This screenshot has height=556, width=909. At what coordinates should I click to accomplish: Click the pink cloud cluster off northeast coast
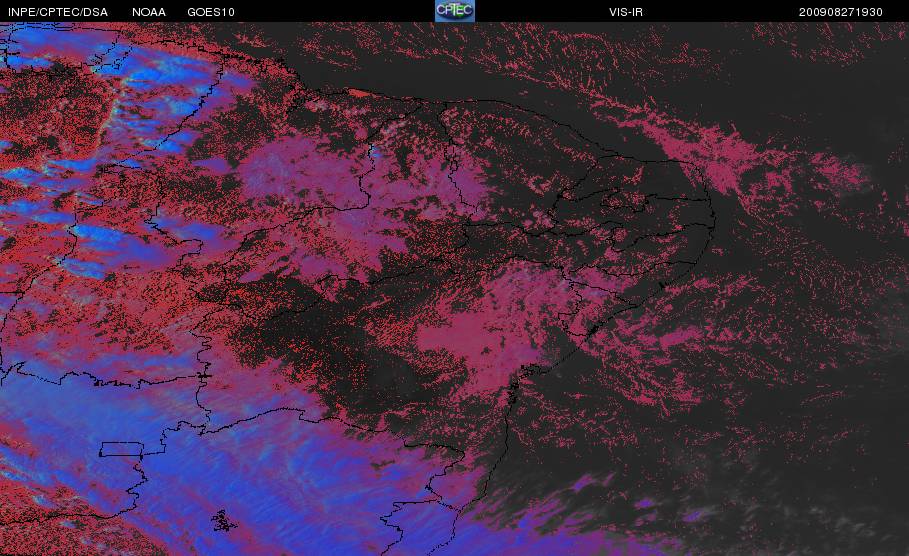tap(725, 159)
